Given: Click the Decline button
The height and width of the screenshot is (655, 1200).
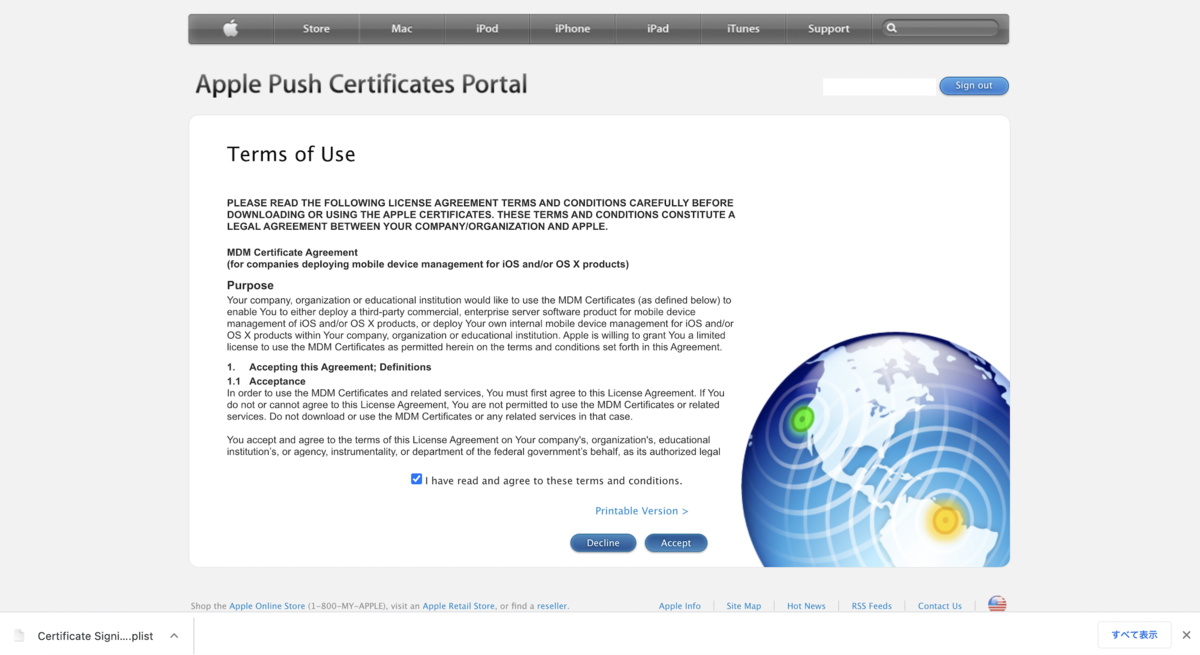Looking at the screenshot, I should point(603,543).
